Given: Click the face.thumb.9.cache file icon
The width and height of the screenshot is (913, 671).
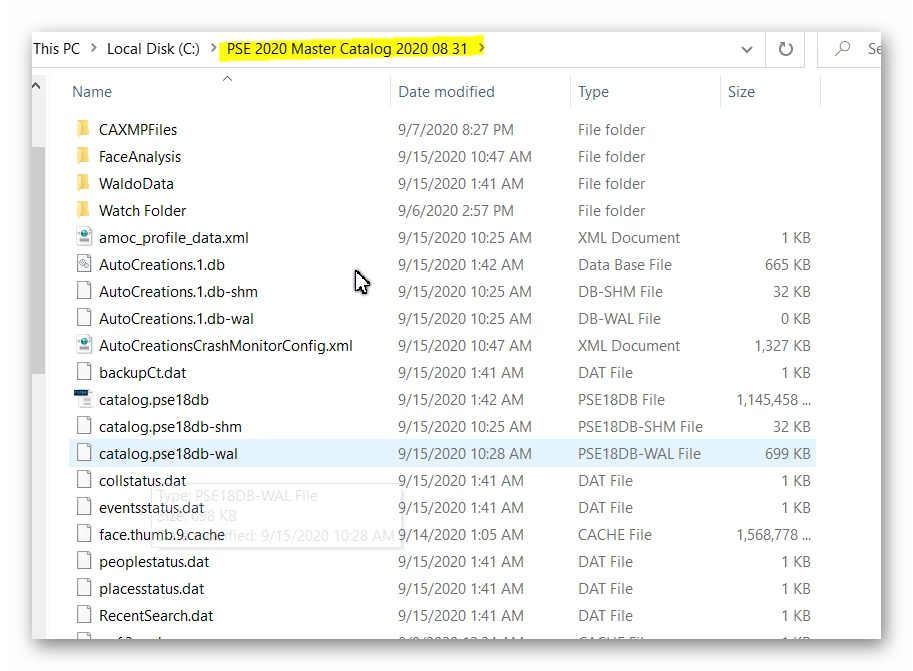Looking at the screenshot, I should click(84, 534).
